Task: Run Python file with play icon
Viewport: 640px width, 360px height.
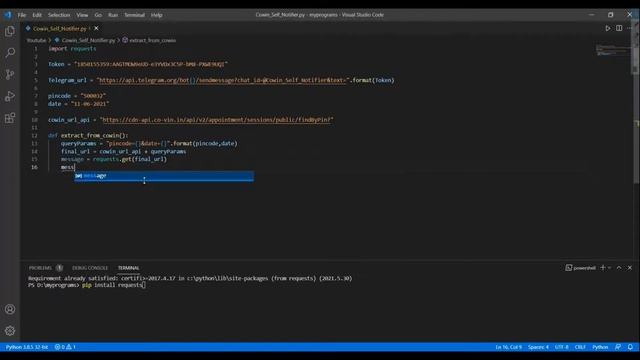Action: click(608, 28)
